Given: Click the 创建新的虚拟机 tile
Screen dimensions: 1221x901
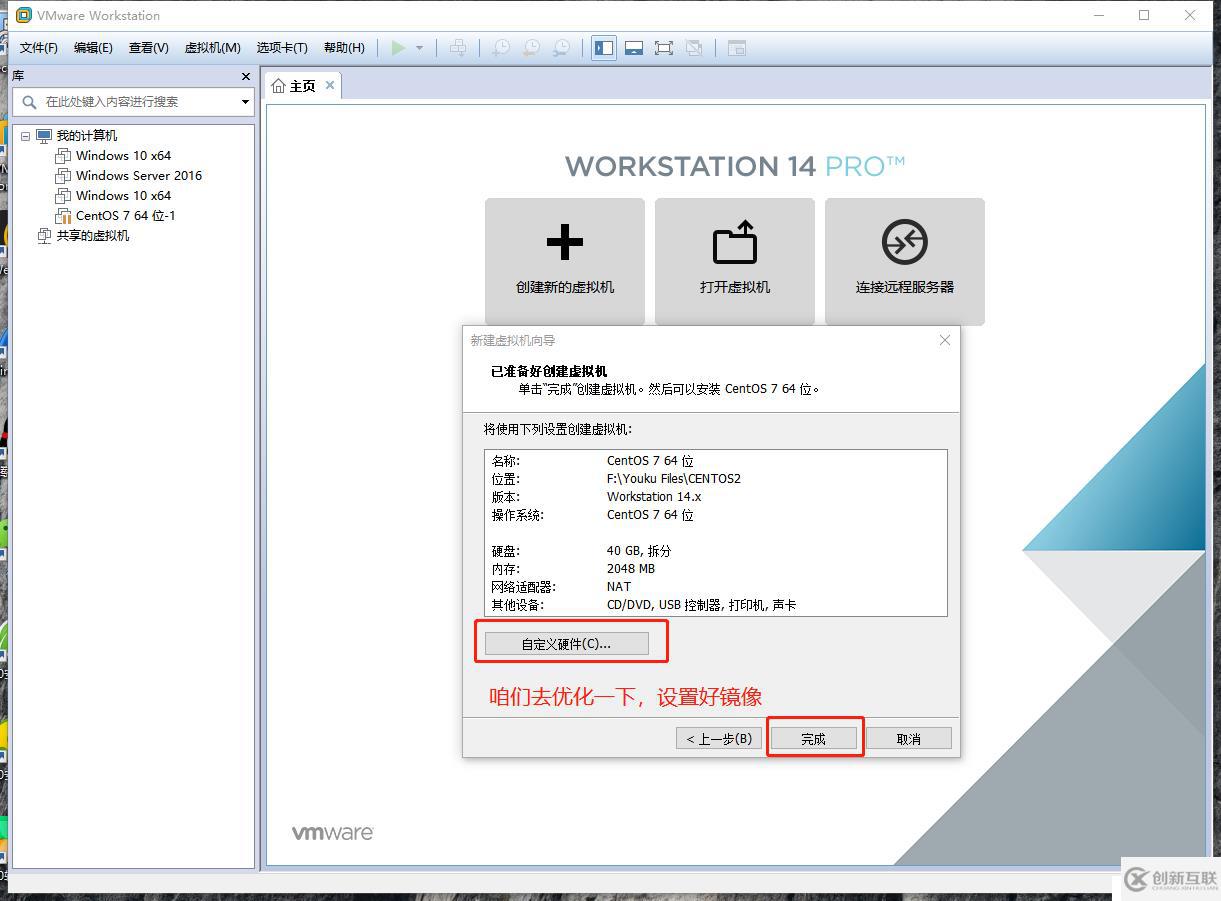Looking at the screenshot, I should coord(565,261).
